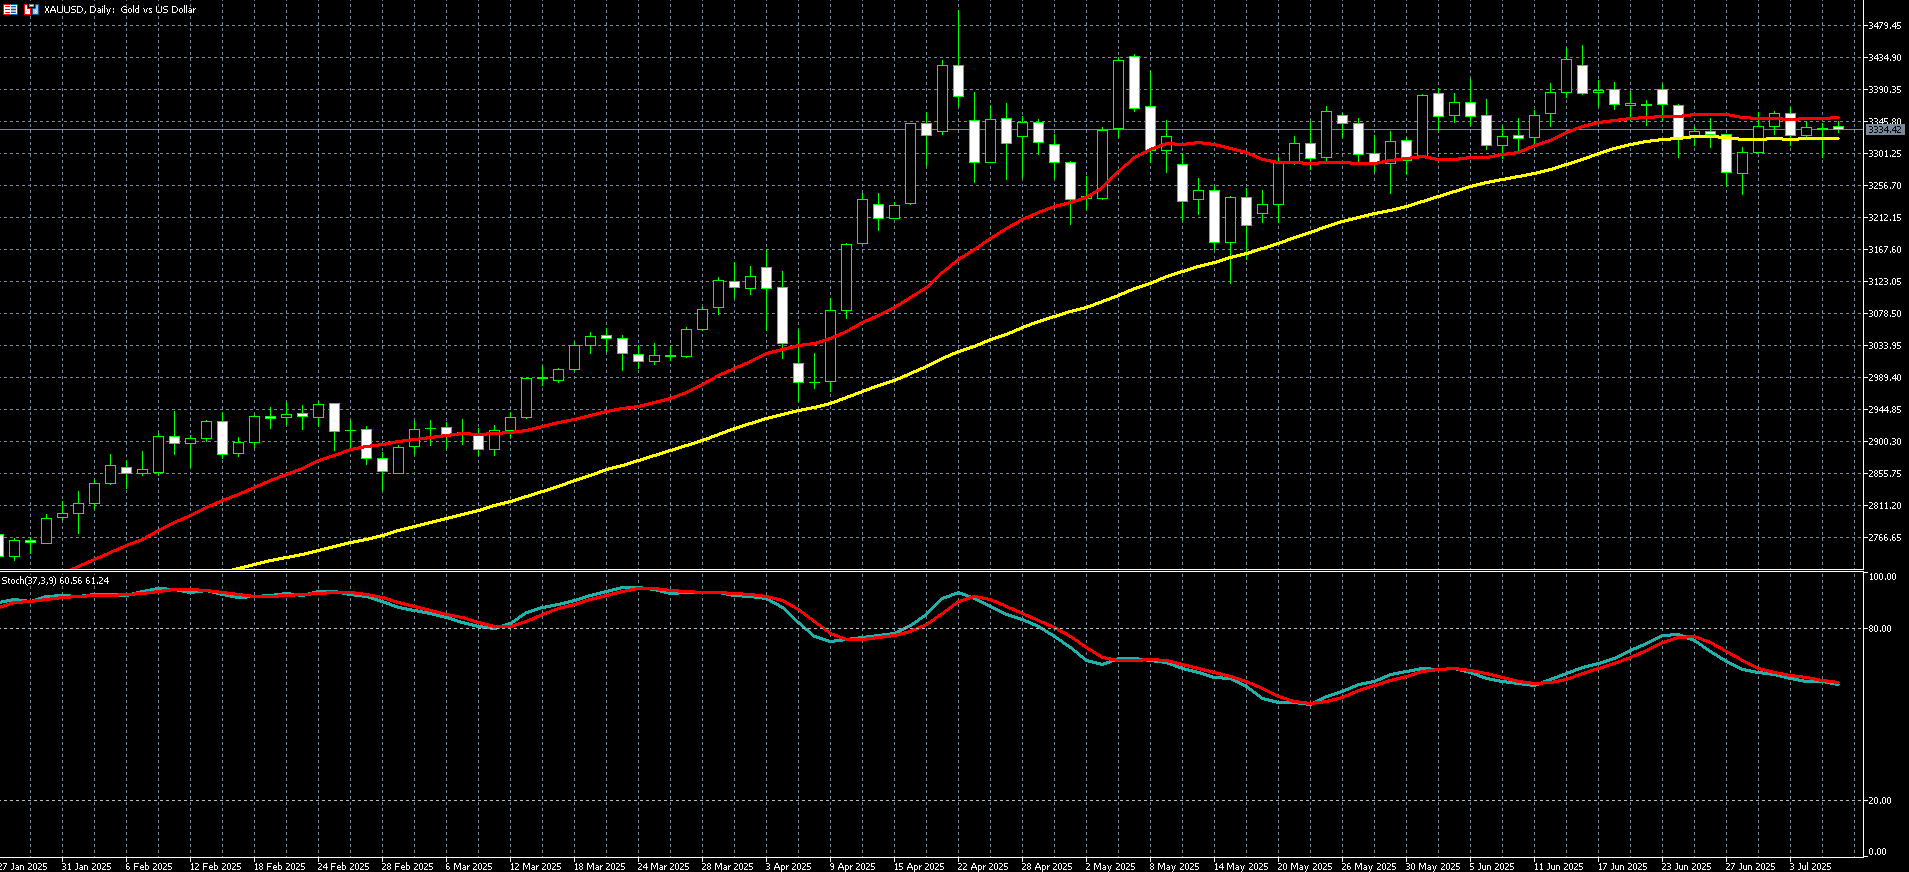This screenshot has width=1909, height=872.
Task: Click the current price tag 3334.42
Action: tap(1884, 130)
